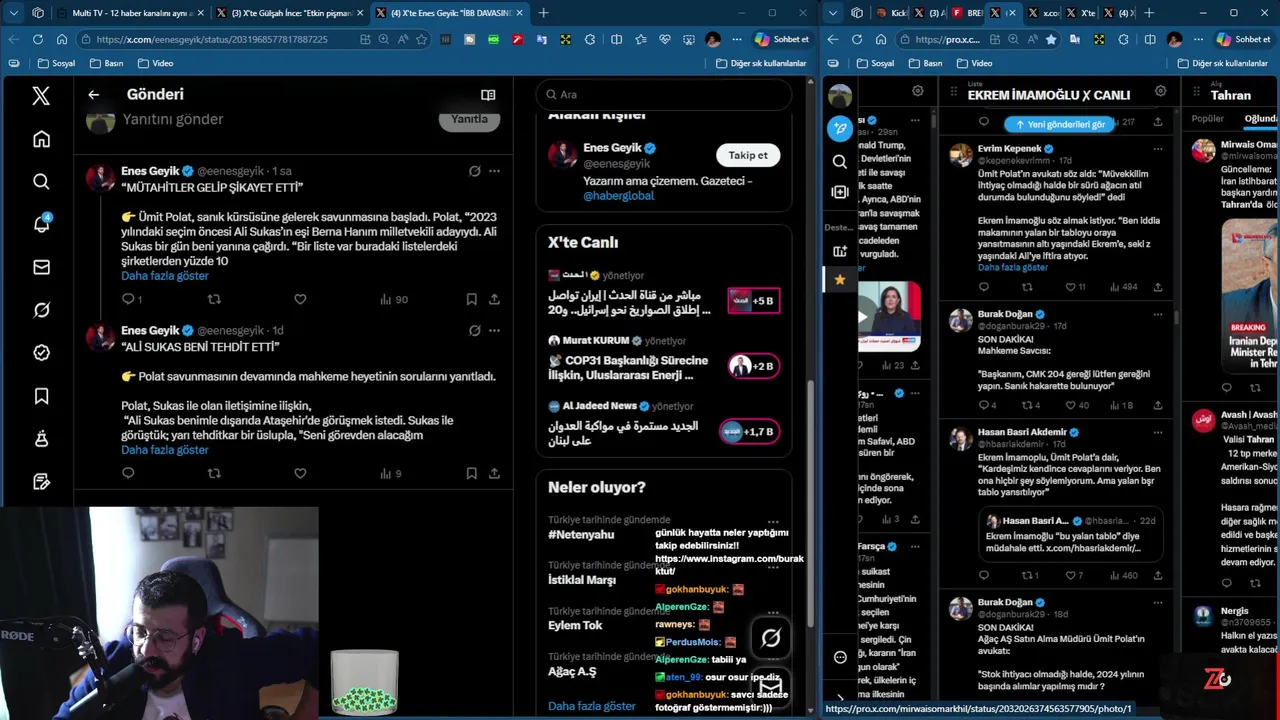View stats of the post with 90 views

pos(394,299)
